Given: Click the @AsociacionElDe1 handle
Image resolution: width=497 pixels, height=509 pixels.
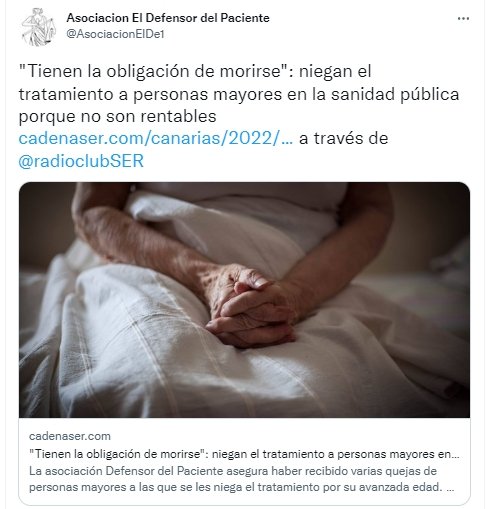Looking at the screenshot, I should (115, 34).
